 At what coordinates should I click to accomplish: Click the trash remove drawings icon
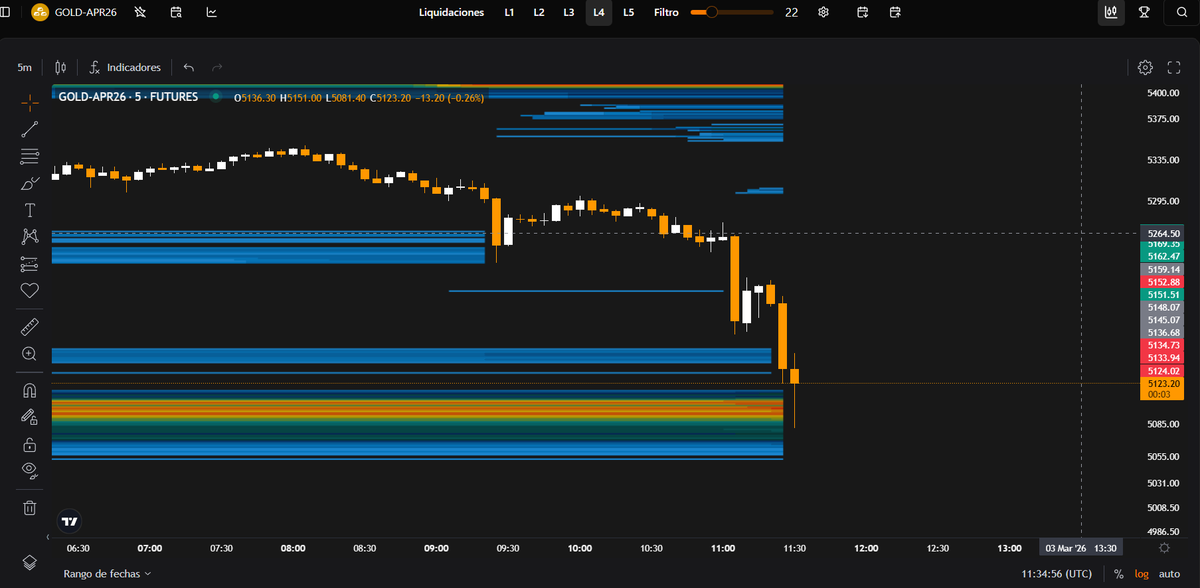(30, 507)
